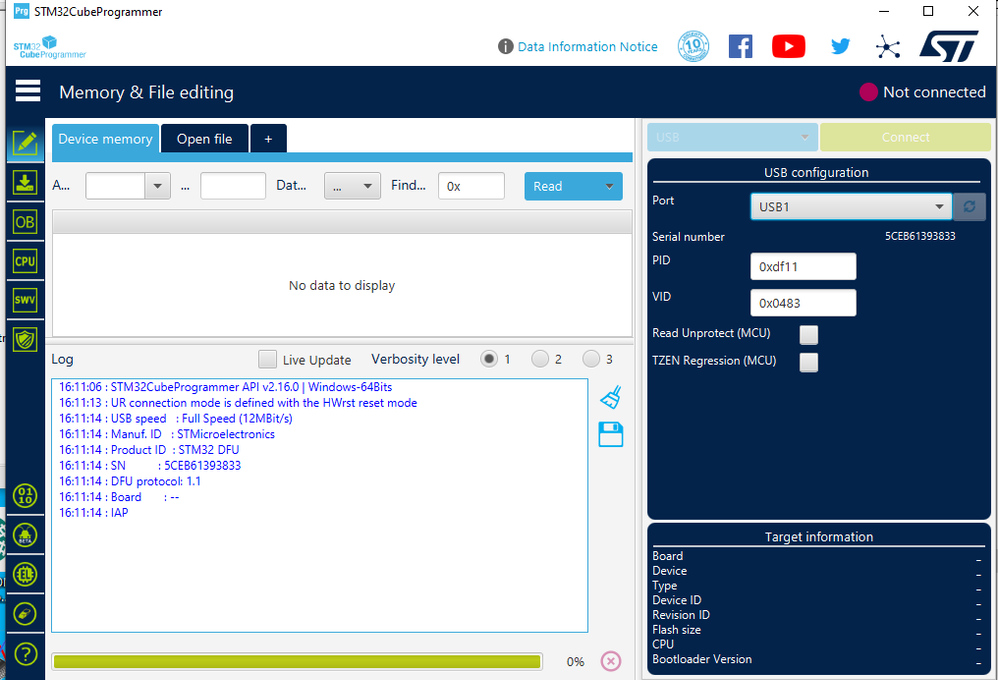Click 'No data to display' text
The width and height of the screenshot is (998, 680).
click(x=342, y=285)
